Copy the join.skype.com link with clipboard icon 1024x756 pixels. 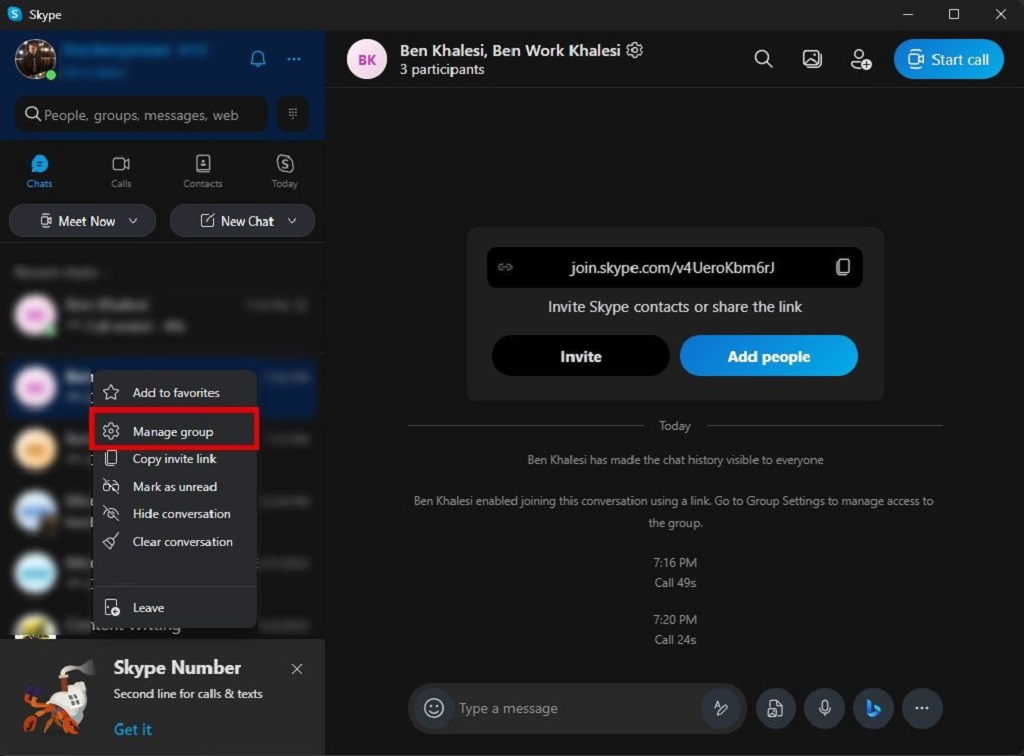(842, 267)
